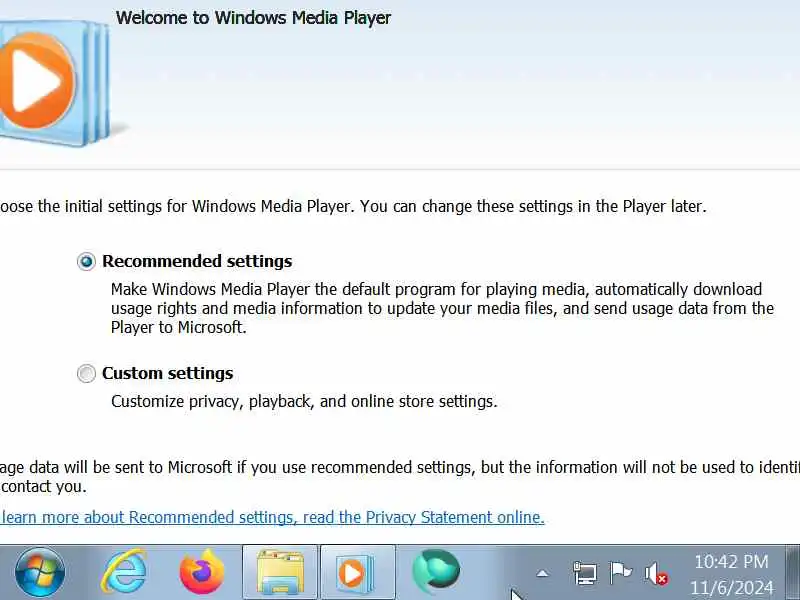
Task: Open Windows Explorer folder taskbar icon
Action: (x=280, y=571)
